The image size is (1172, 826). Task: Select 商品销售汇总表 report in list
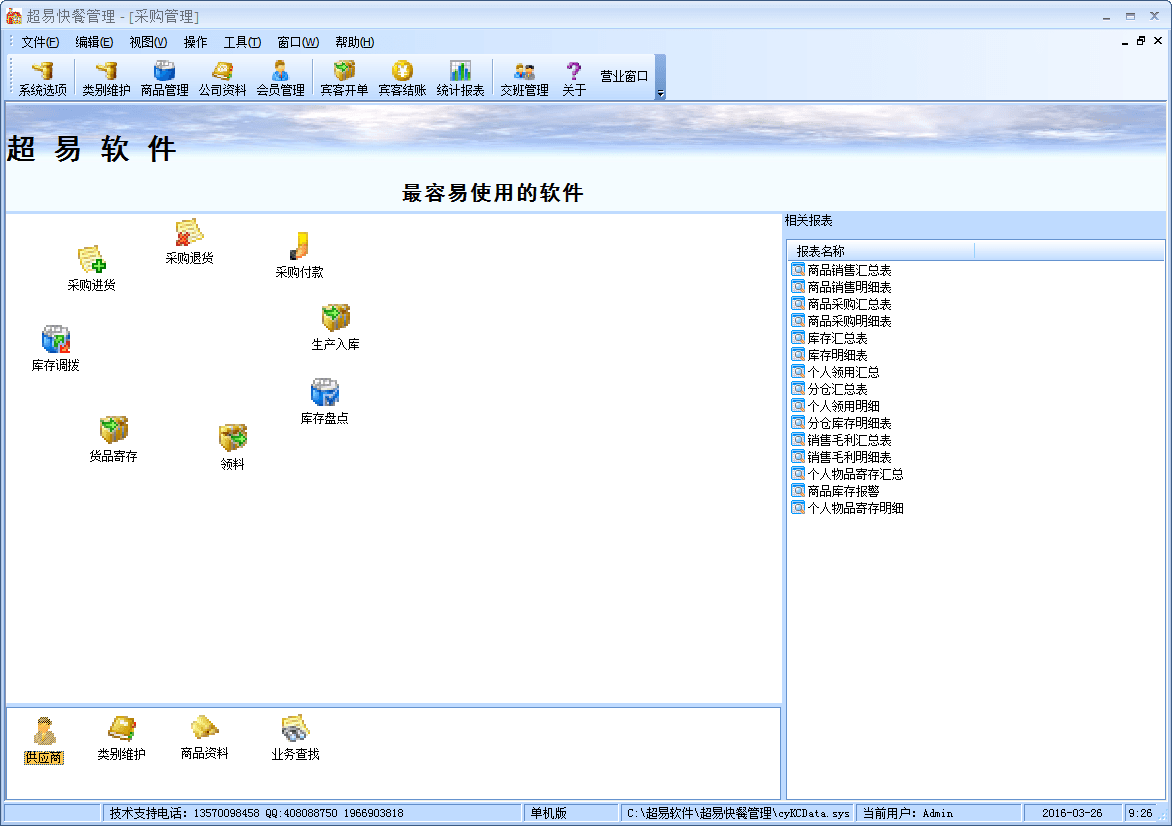(849, 270)
